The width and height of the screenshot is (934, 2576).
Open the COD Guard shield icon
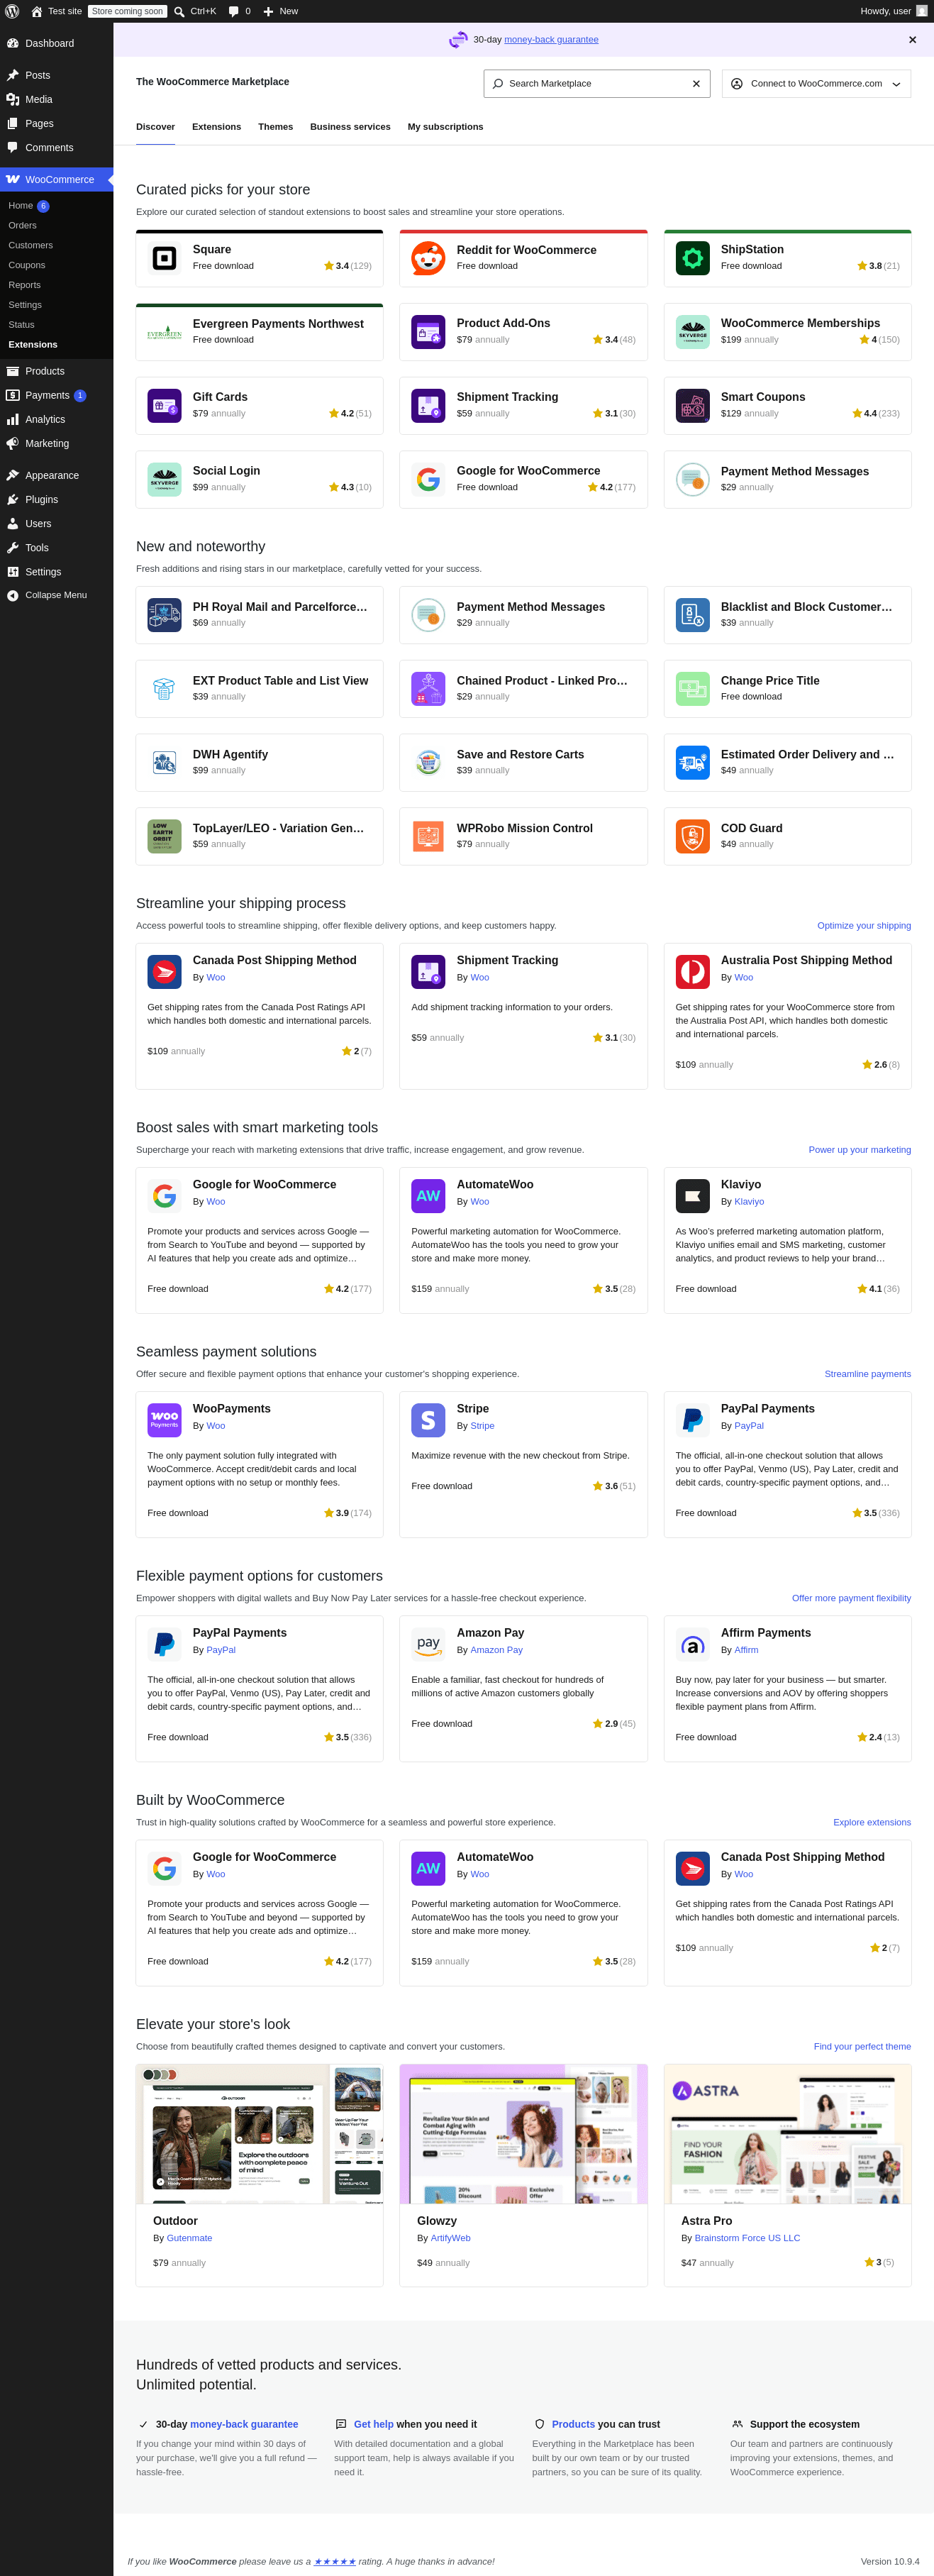point(692,836)
